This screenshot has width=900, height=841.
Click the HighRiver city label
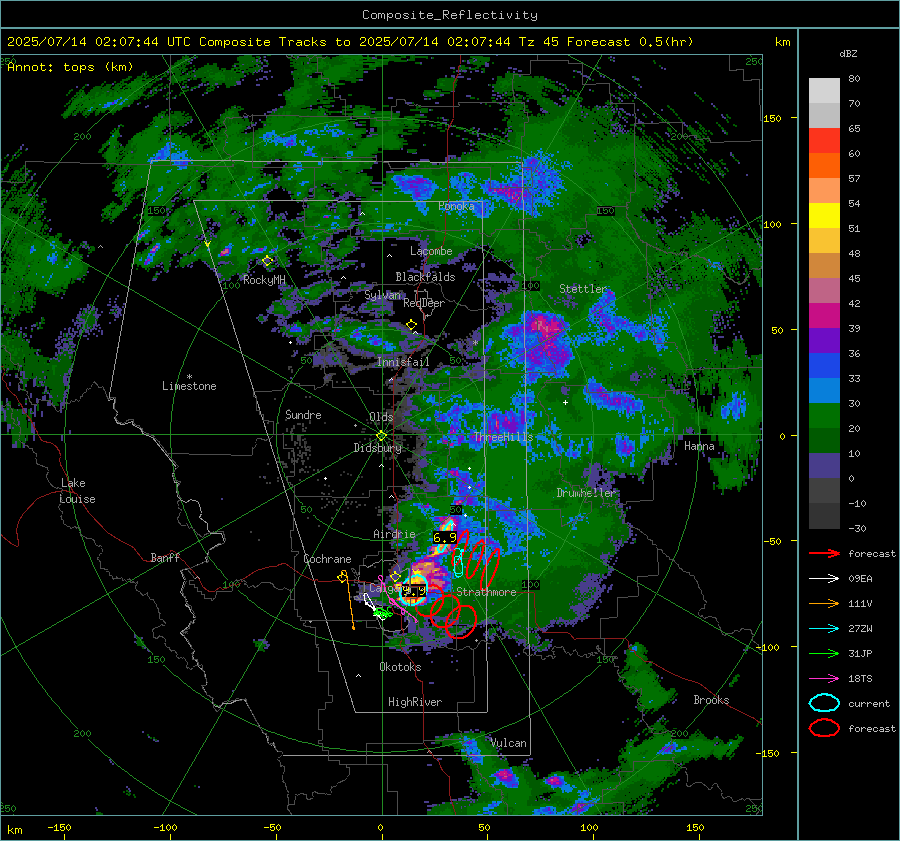click(415, 703)
